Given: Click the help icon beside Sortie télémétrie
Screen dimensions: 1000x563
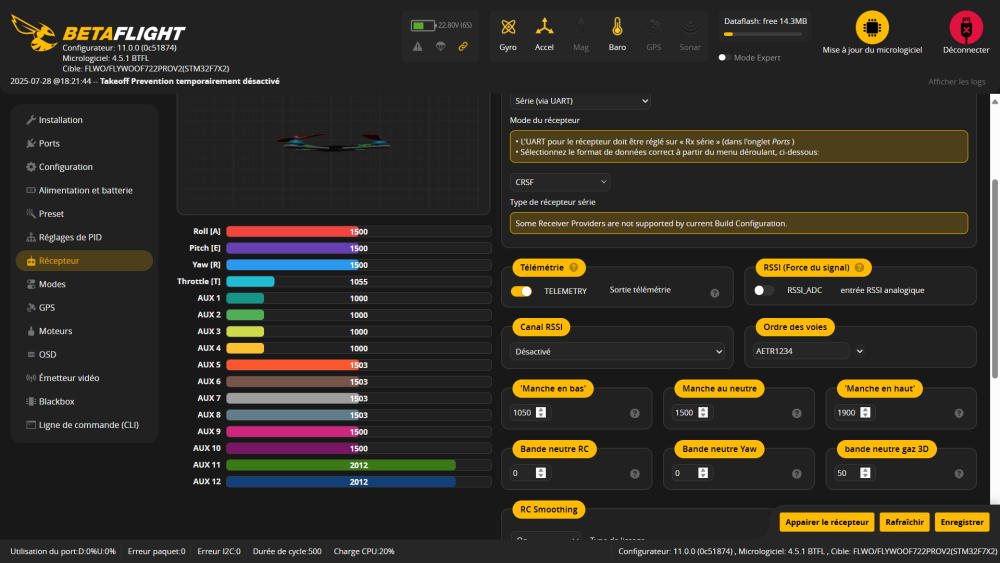Looking at the screenshot, I should (715, 293).
